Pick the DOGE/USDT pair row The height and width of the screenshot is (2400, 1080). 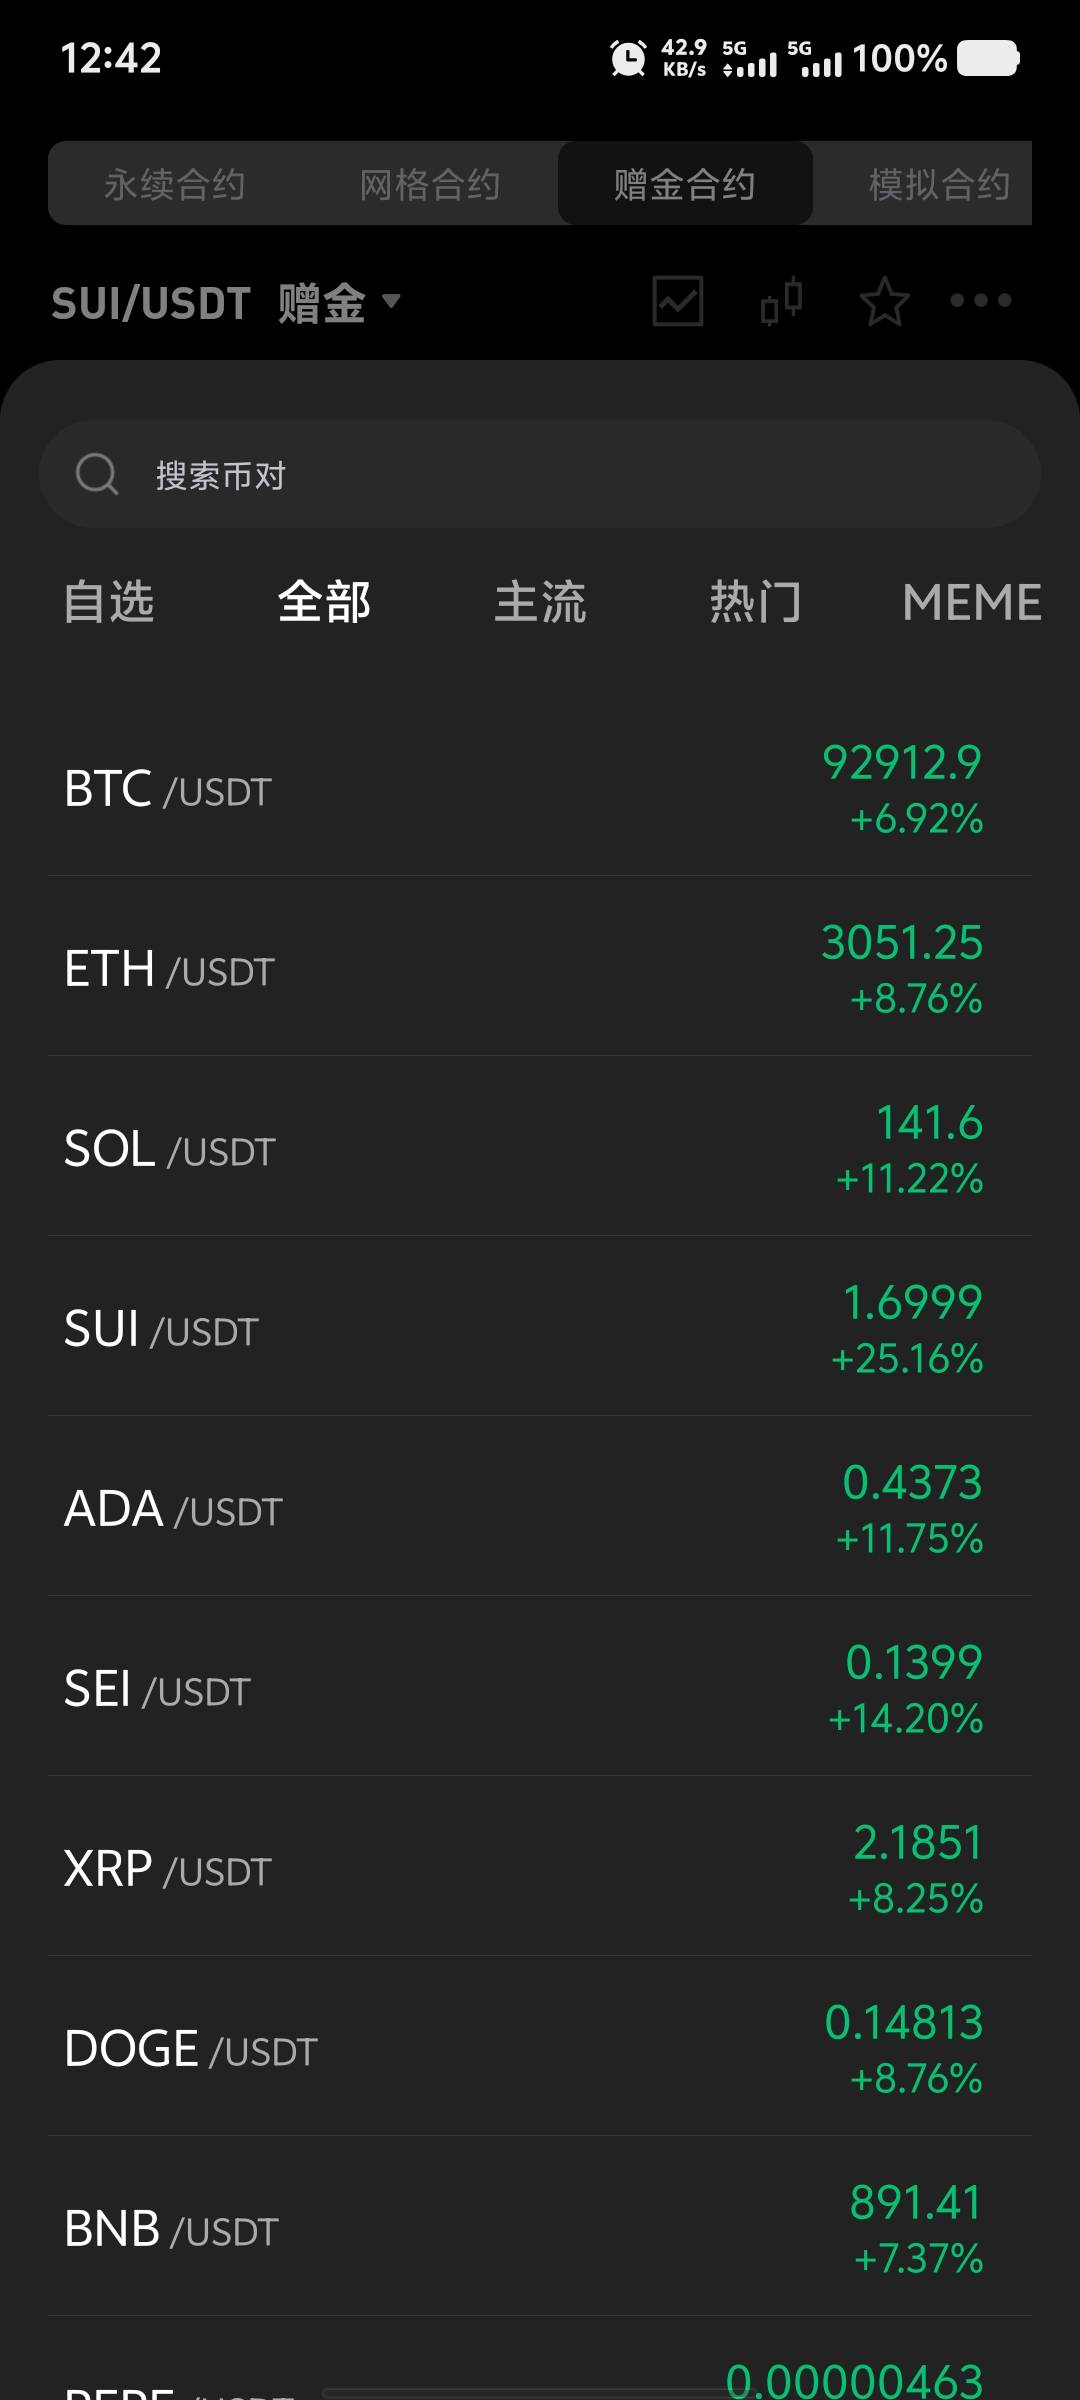(540, 2048)
